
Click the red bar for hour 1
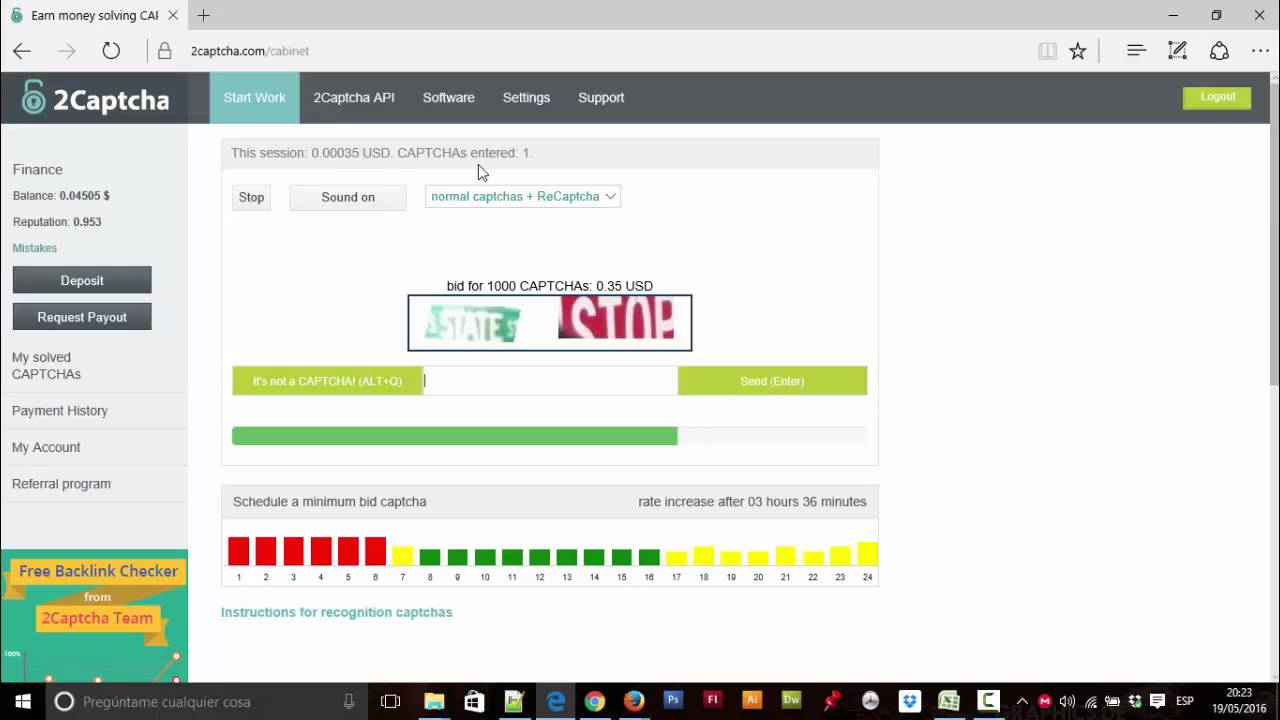click(x=238, y=551)
